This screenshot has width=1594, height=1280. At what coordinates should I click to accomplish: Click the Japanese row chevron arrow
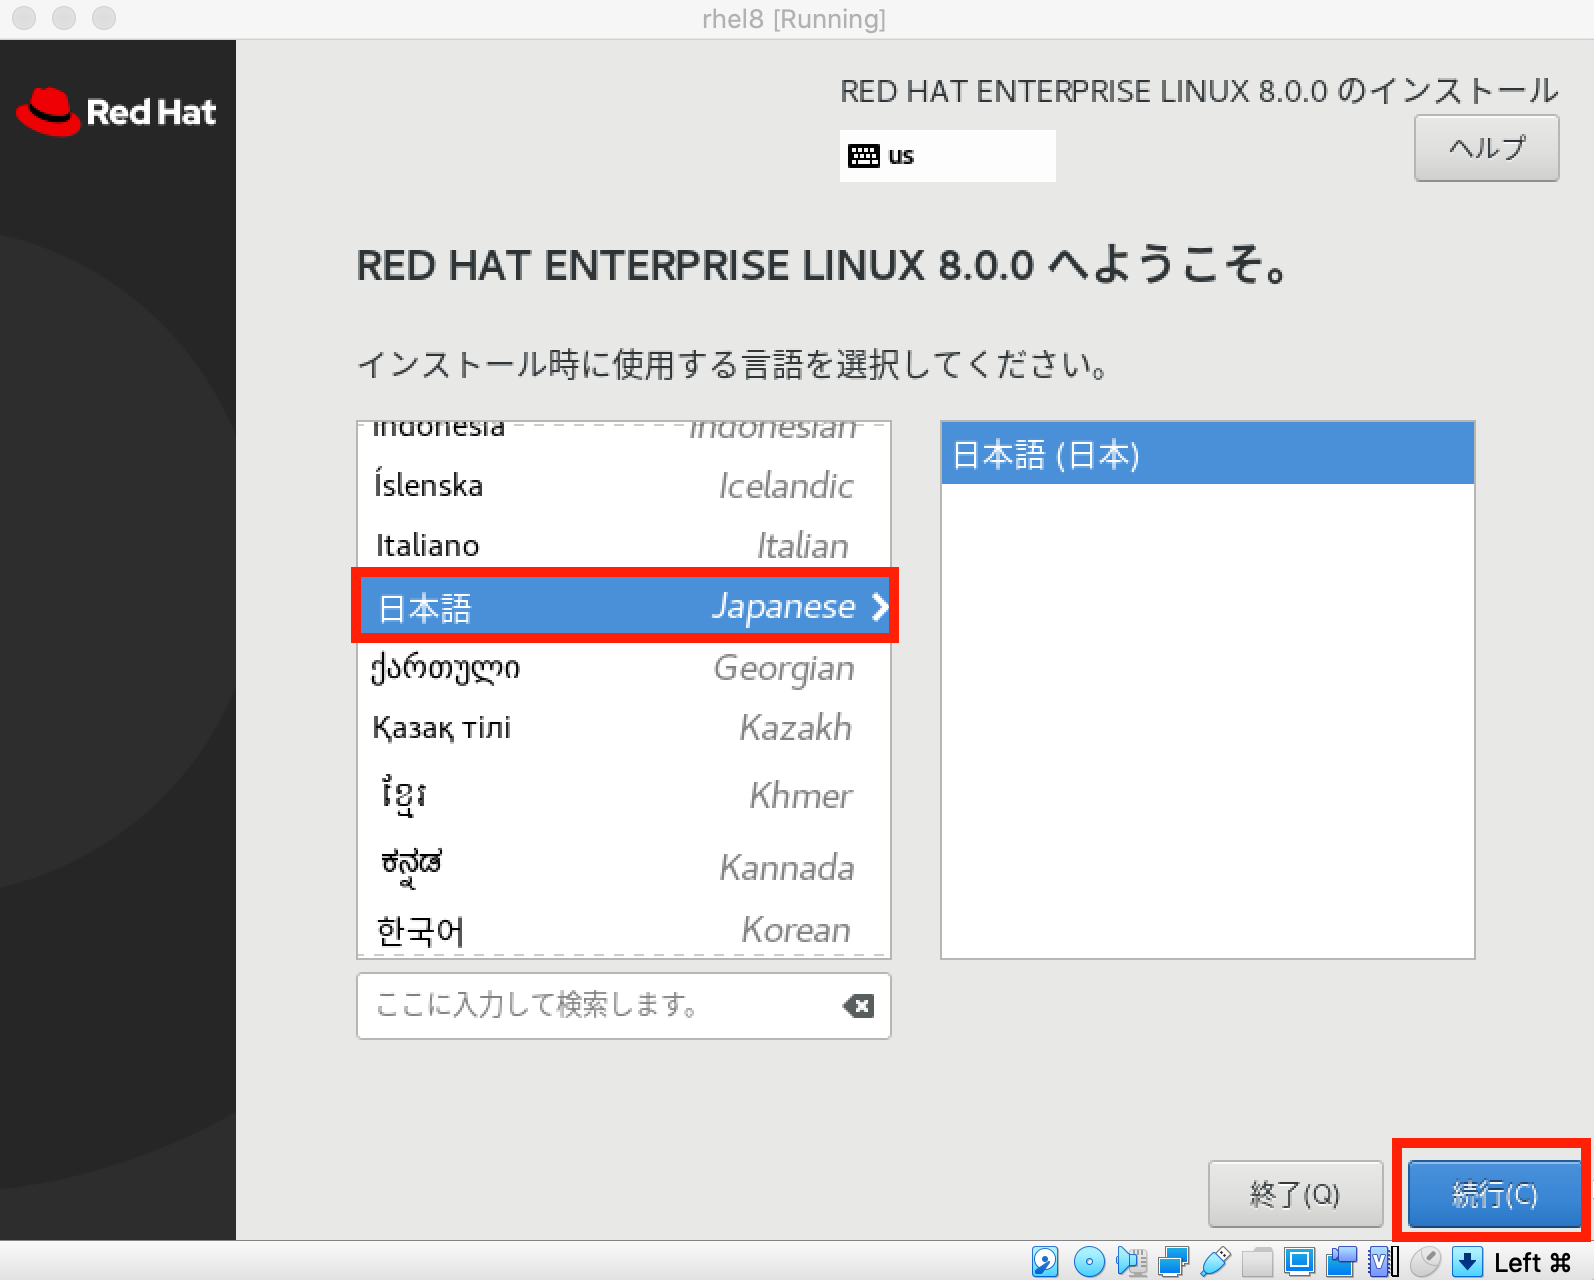879,607
